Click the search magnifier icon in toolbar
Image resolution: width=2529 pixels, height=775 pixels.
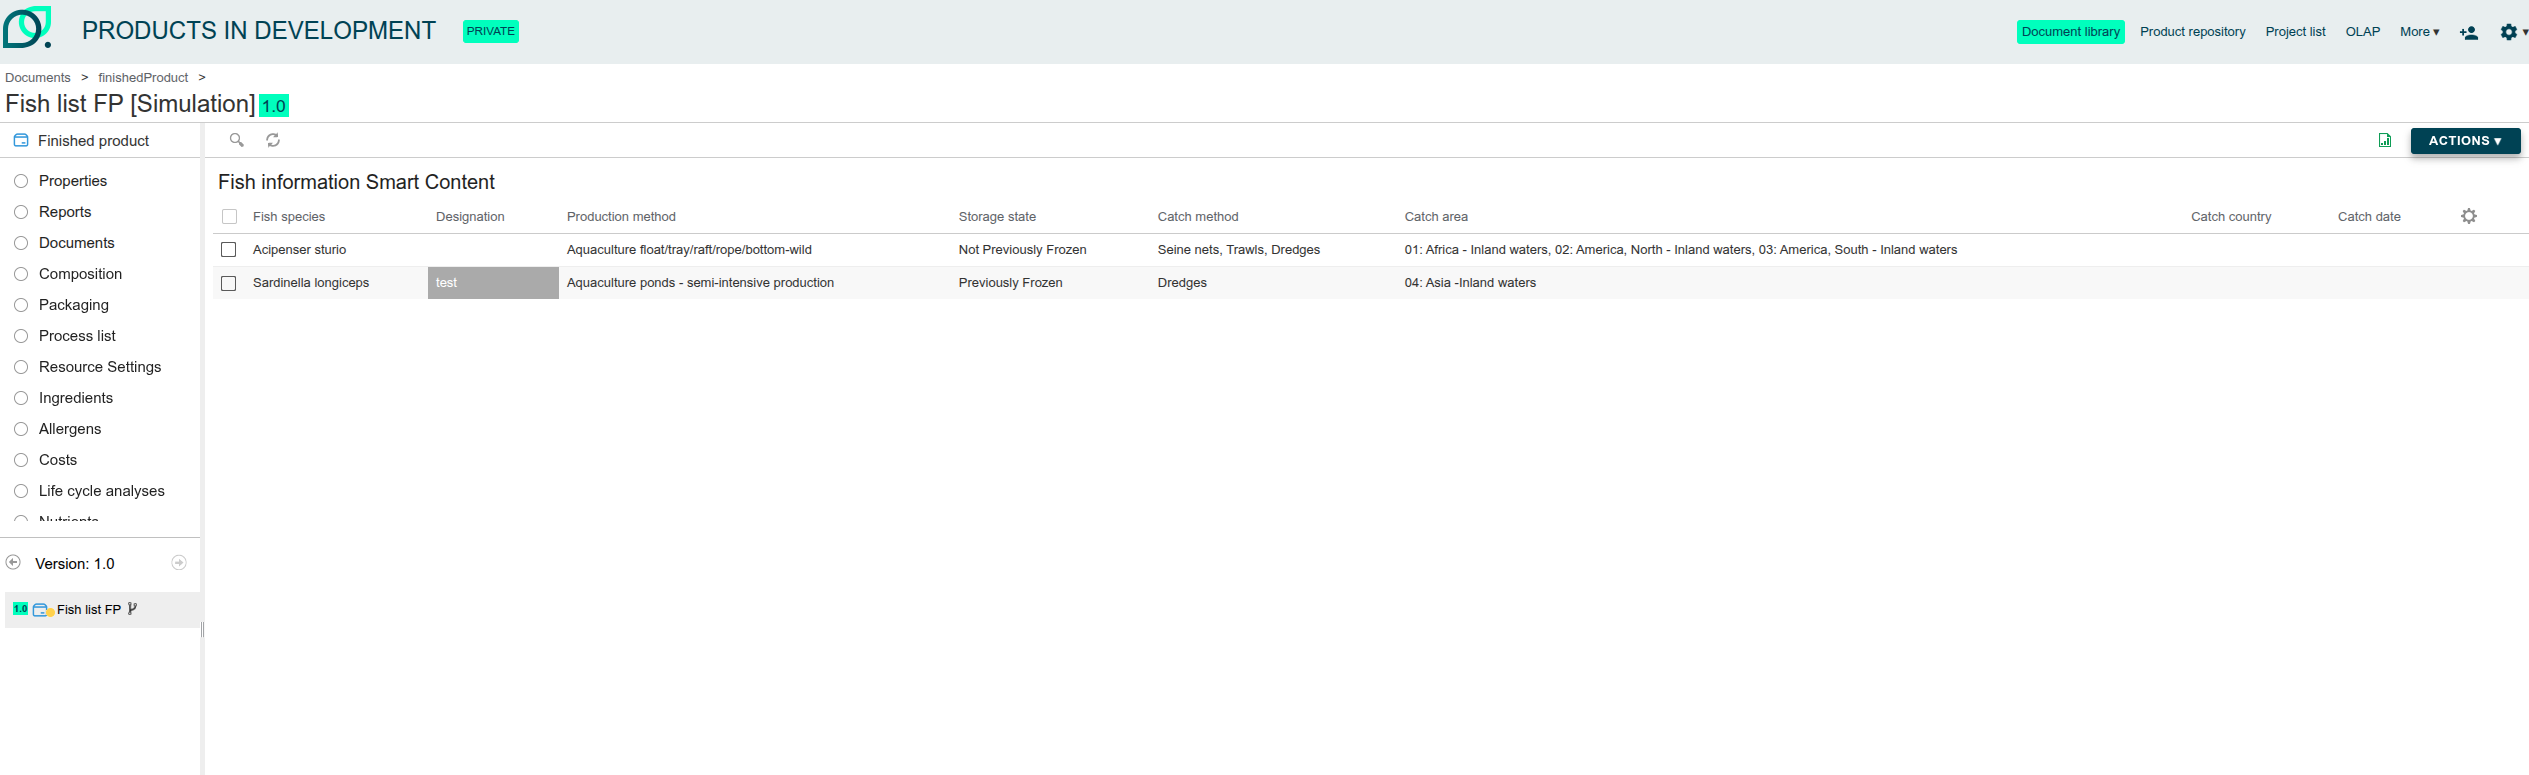237,140
